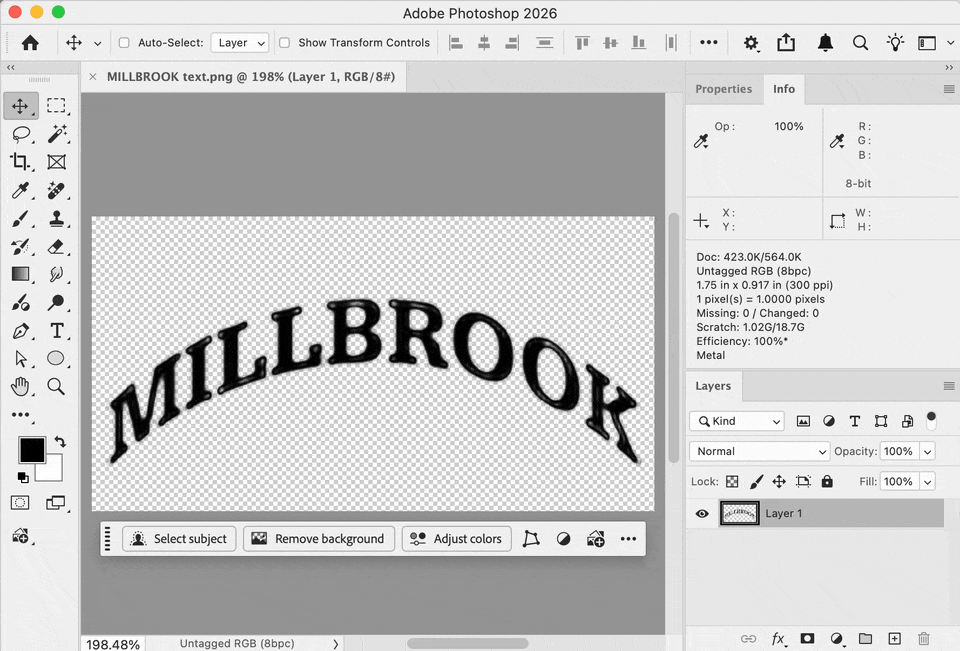Pick the Eyedropper tool in toolbar

point(21,190)
